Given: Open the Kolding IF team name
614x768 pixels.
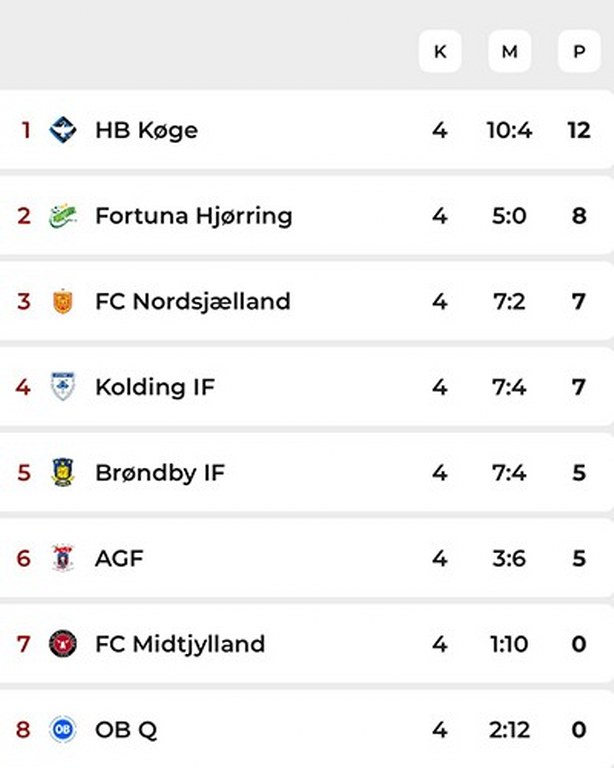Looking at the screenshot, I should [155, 387].
